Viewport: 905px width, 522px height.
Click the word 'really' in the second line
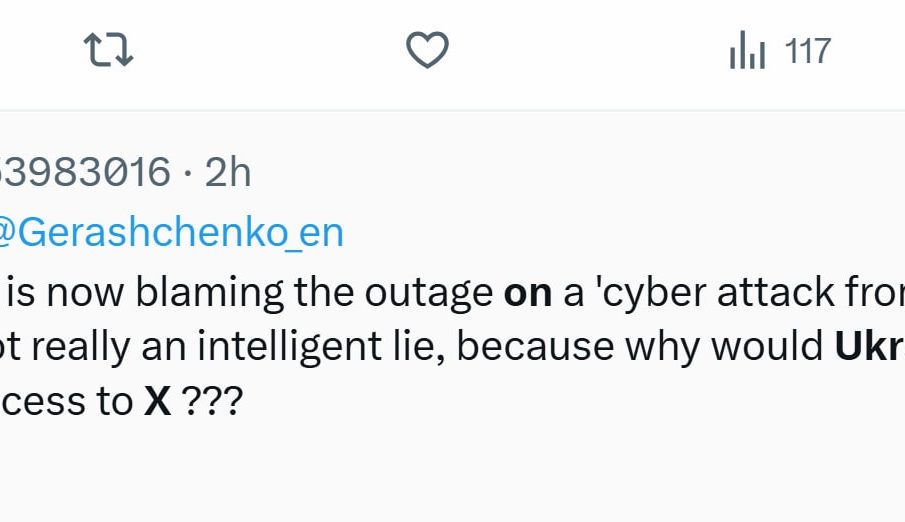coord(80,346)
